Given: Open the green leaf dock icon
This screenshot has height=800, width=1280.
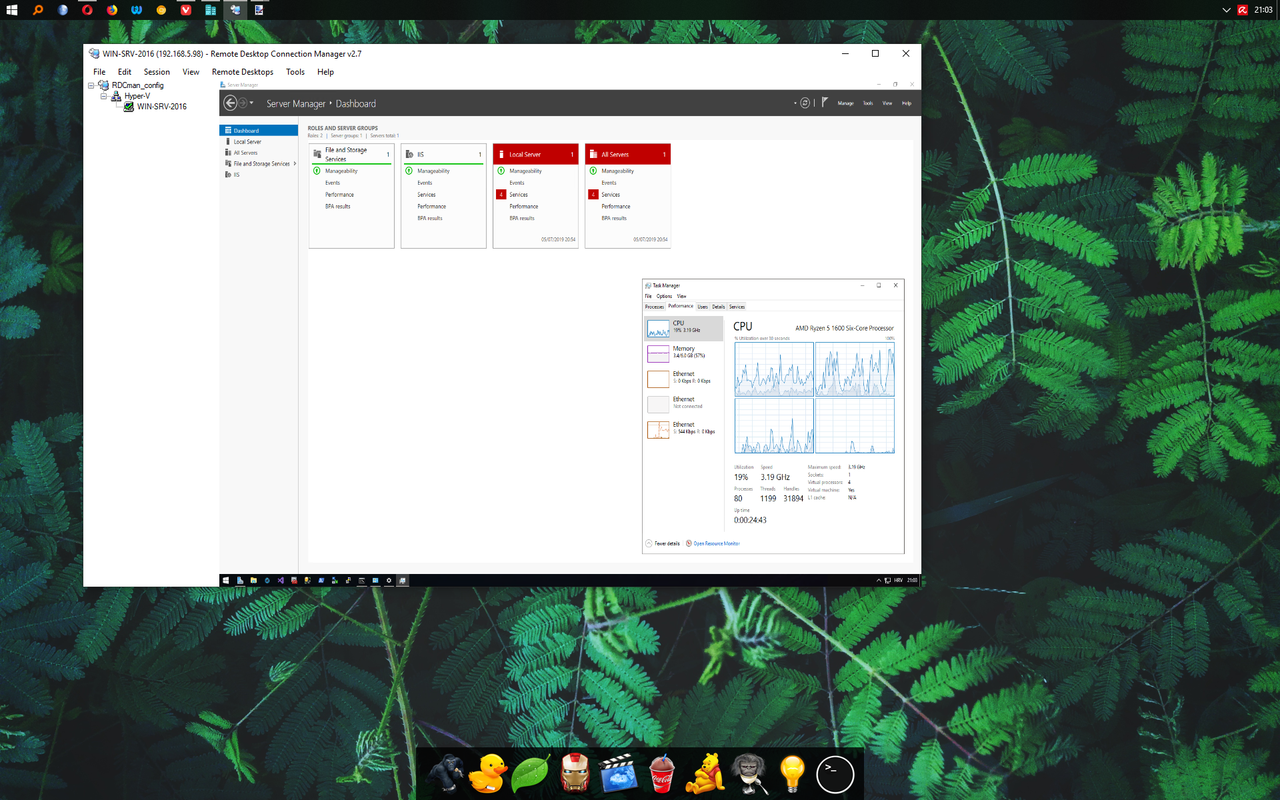Looking at the screenshot, I should 531,774.
